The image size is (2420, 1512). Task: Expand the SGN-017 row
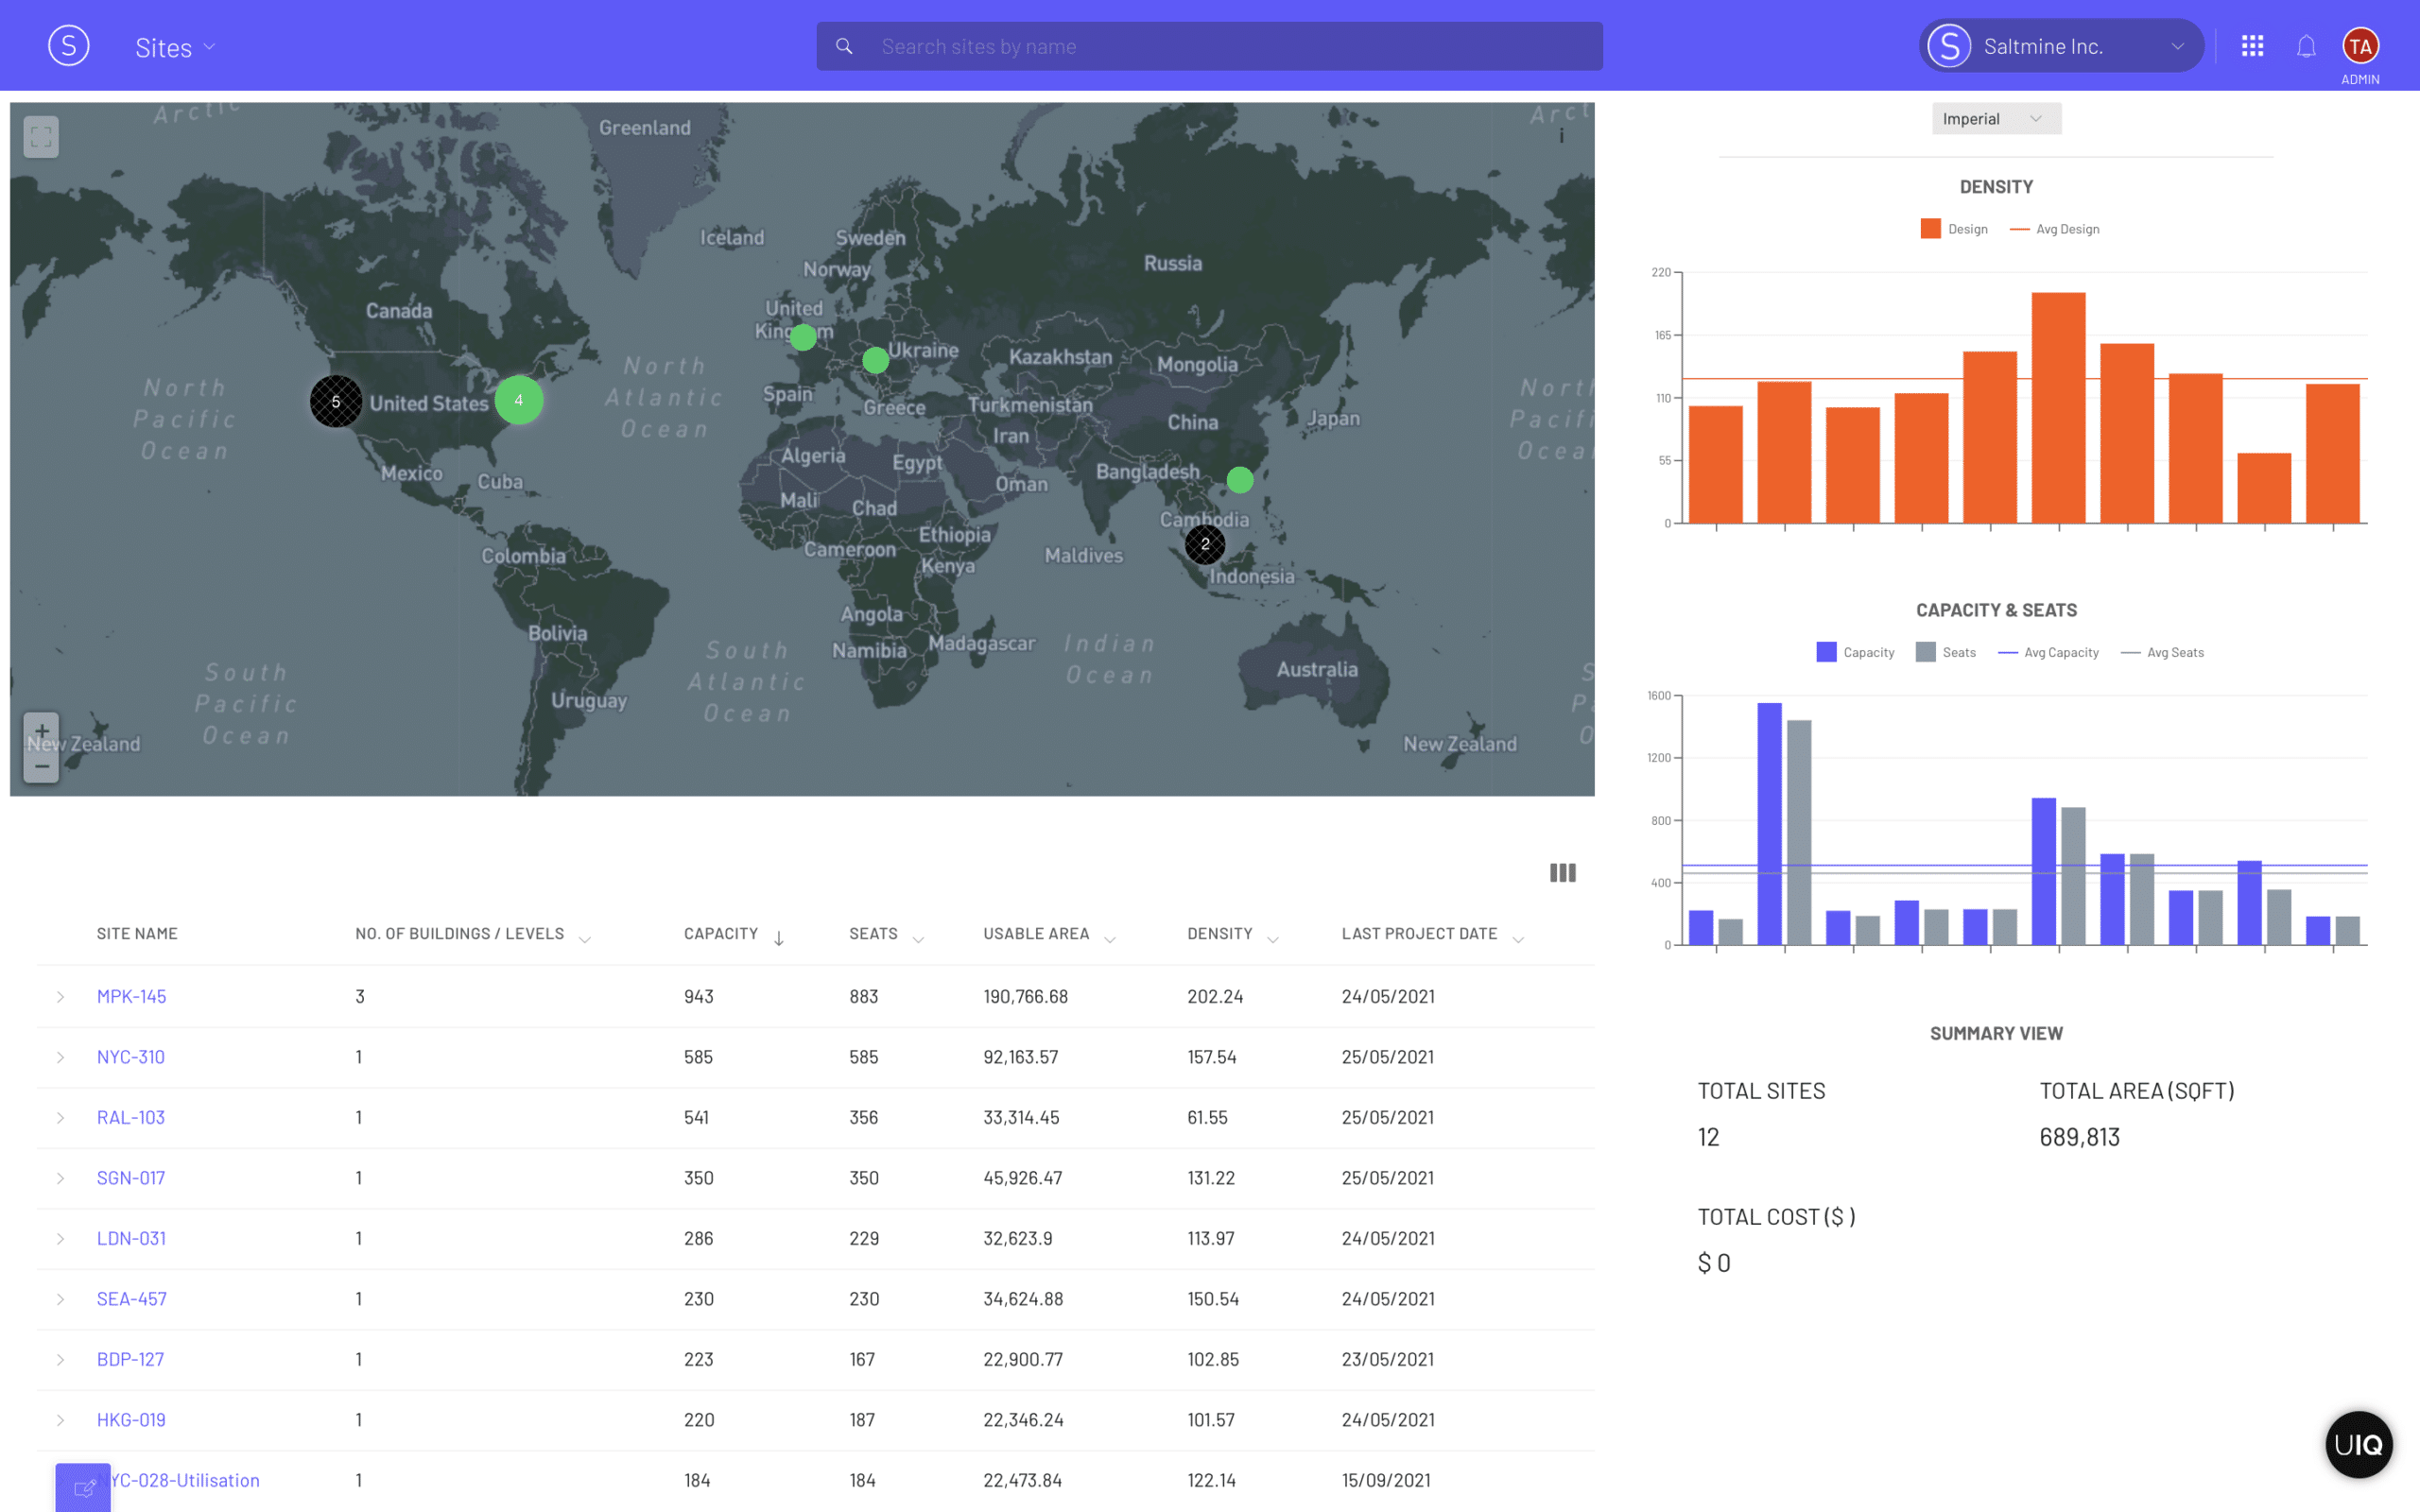(60, 1178)
